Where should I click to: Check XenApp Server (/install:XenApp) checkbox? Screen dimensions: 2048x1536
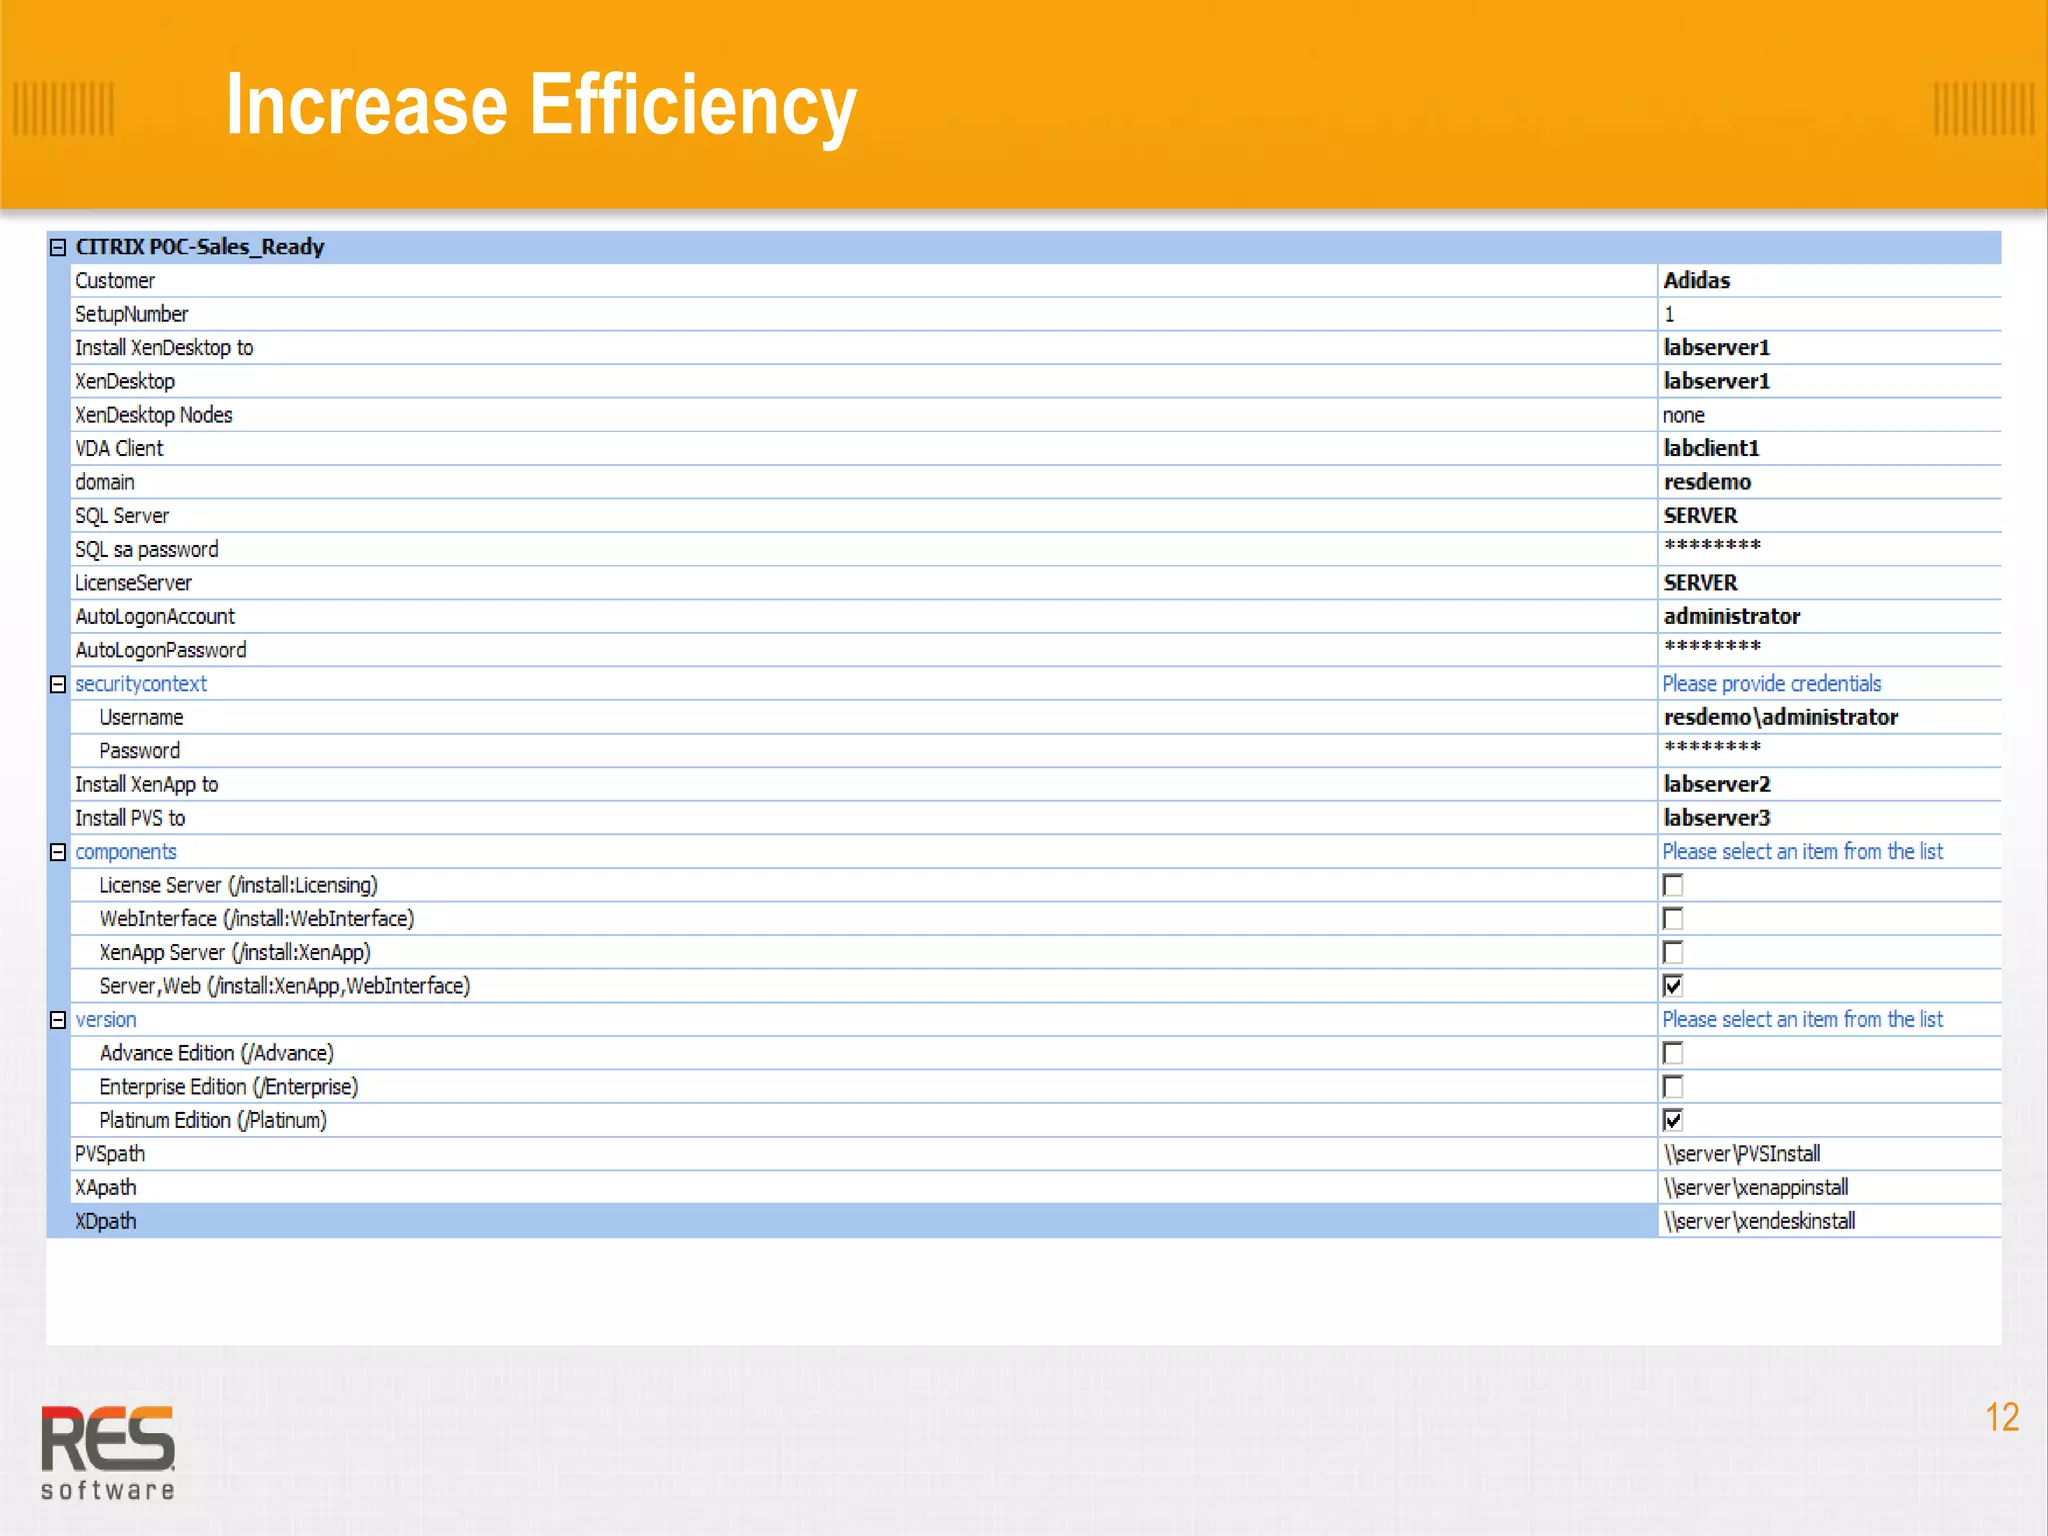[1673, 952]
